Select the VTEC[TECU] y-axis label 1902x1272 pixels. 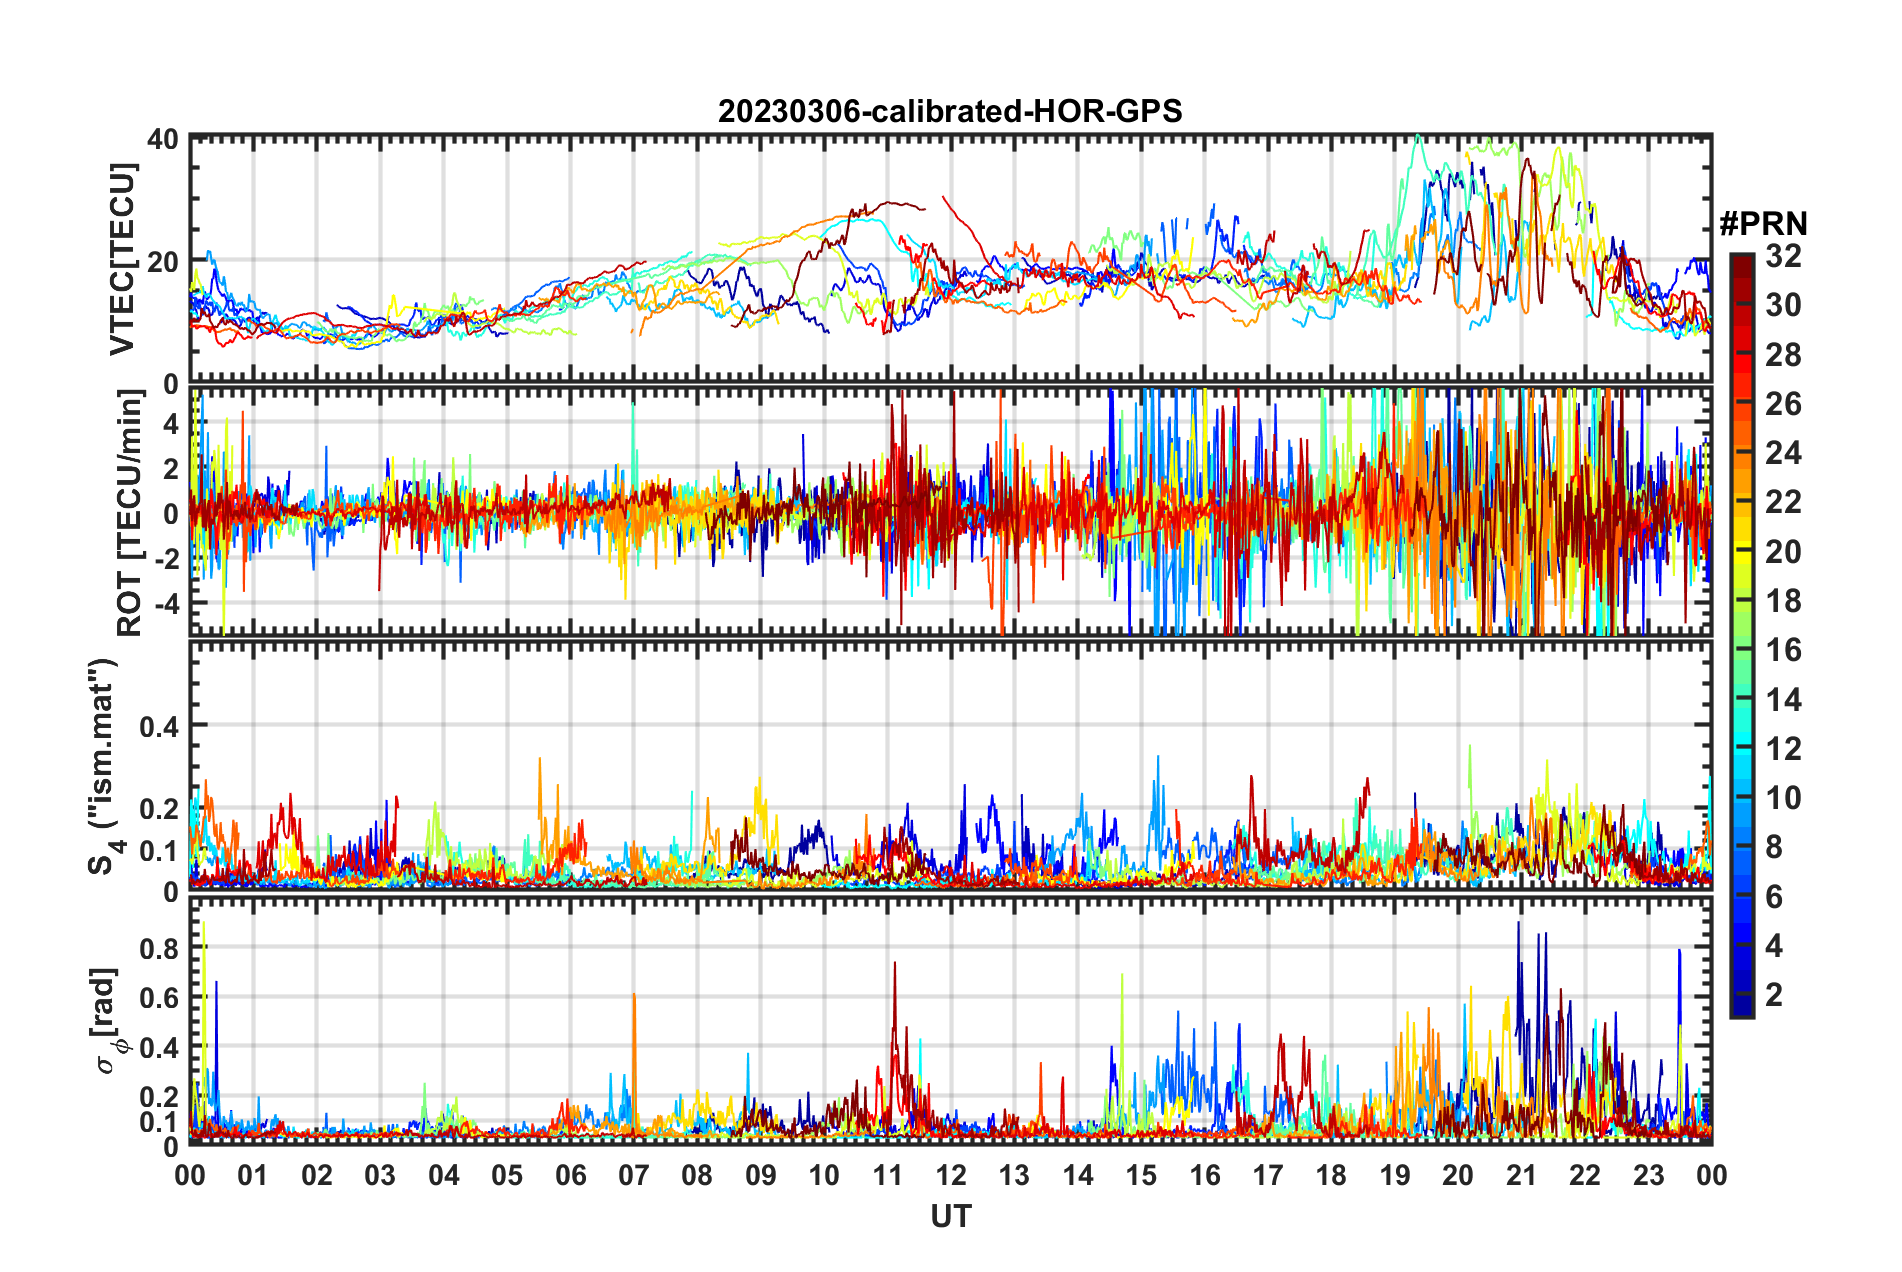123,259
